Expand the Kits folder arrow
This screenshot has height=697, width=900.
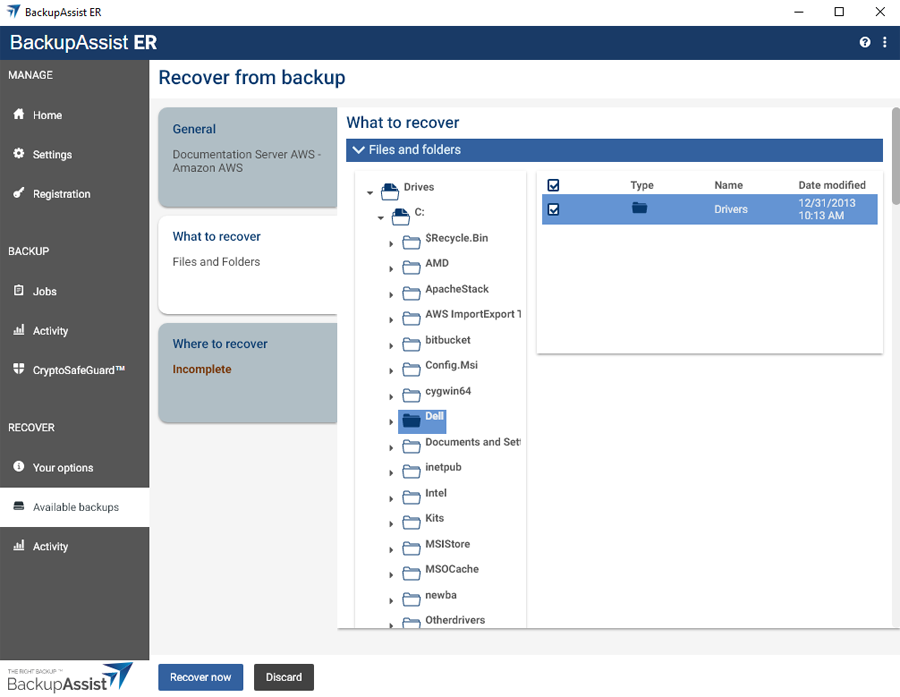(391, 524)
